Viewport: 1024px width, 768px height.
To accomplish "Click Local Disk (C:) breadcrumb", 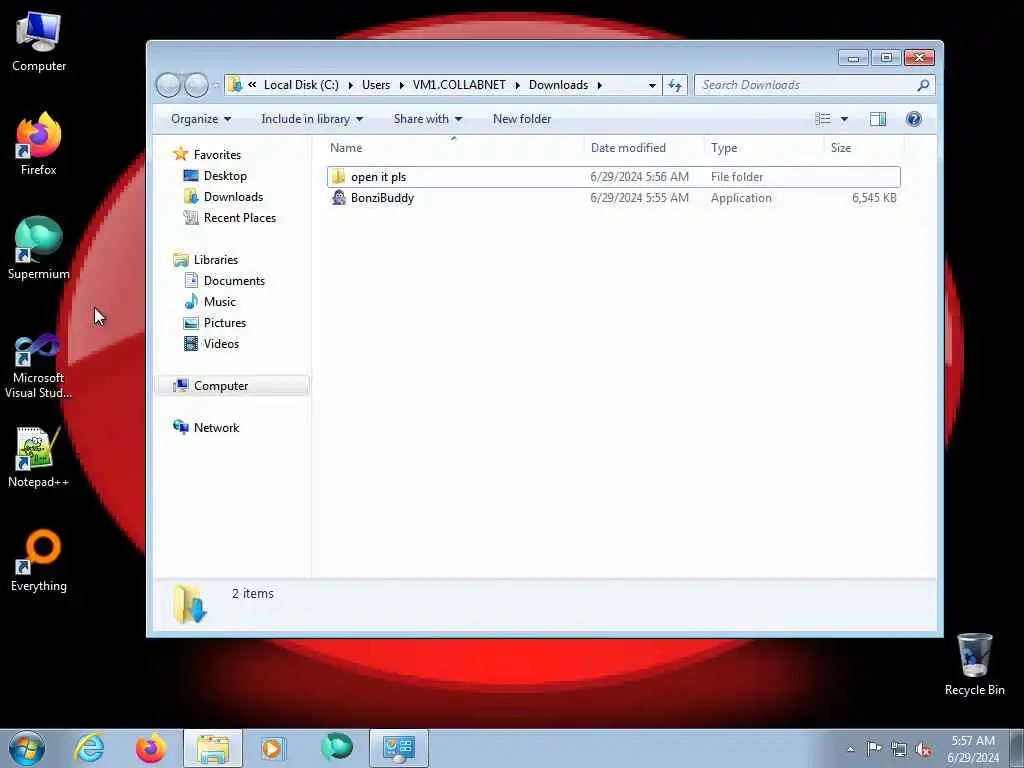I will coord(301,85).
